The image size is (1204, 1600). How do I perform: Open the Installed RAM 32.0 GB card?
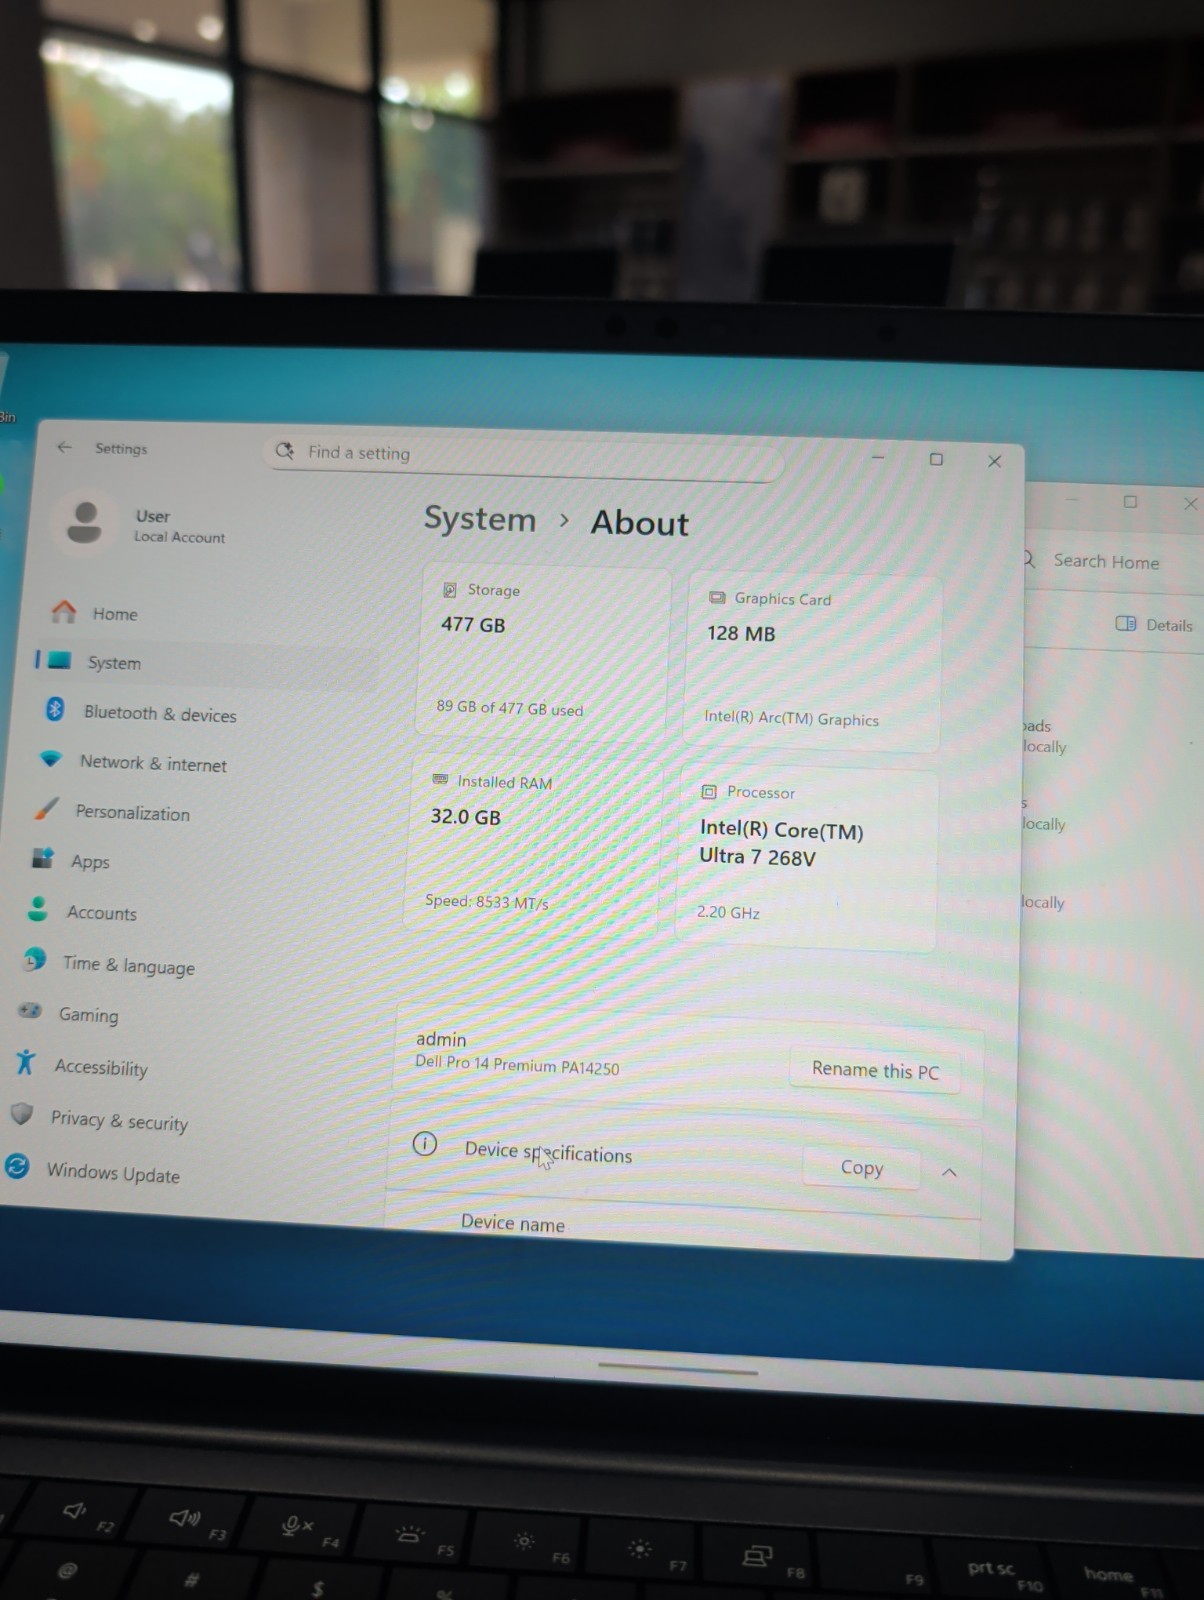[x=532, y=845]
